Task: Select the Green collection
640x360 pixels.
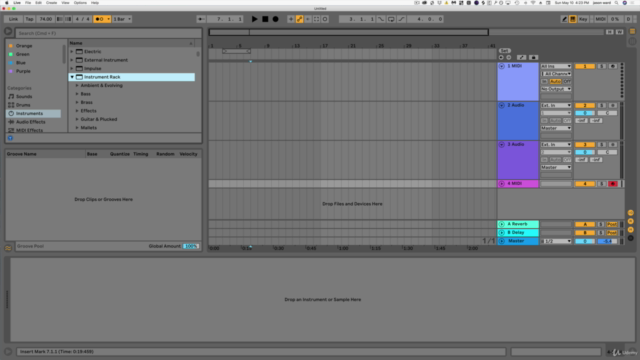Action: click(x=23, y=54)
